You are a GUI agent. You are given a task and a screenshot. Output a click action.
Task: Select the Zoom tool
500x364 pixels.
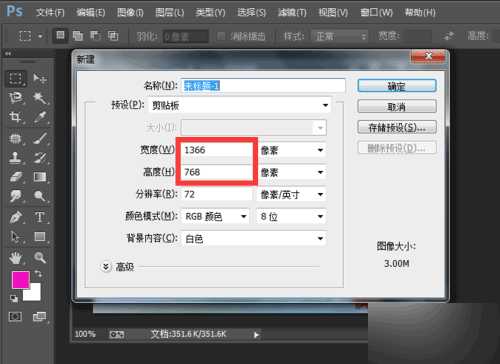[x=40, y=257]
